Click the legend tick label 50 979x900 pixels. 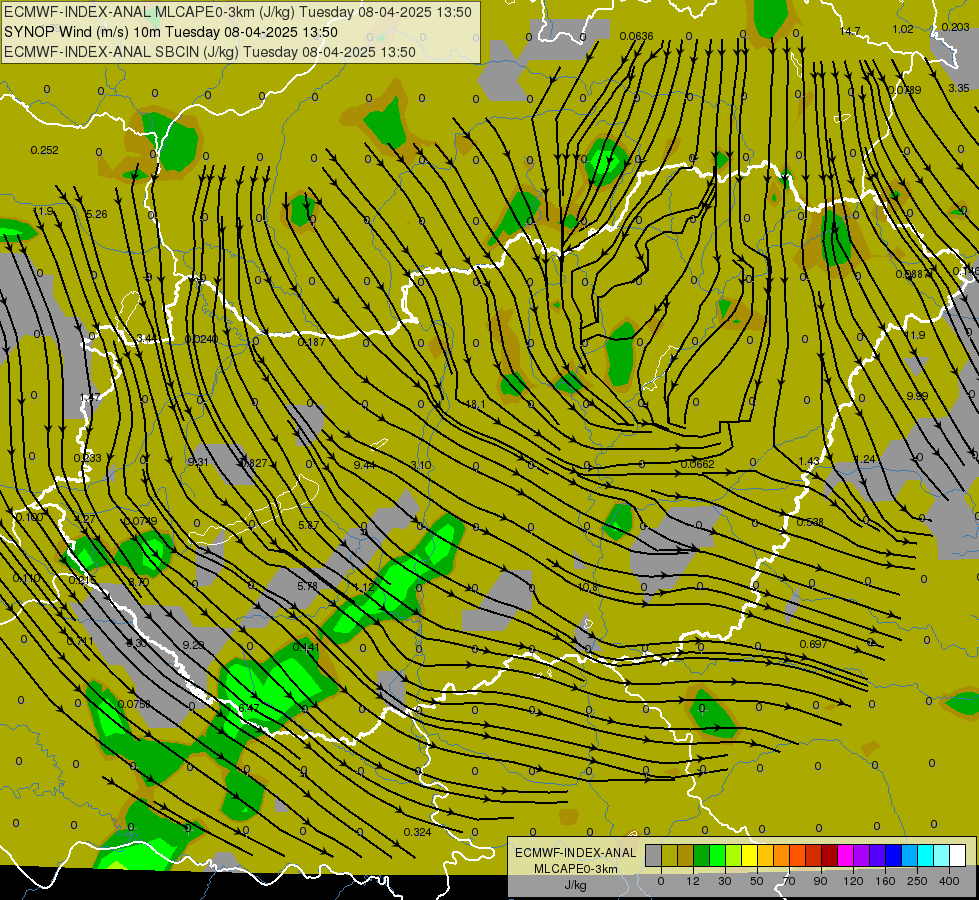pos(757,881)
